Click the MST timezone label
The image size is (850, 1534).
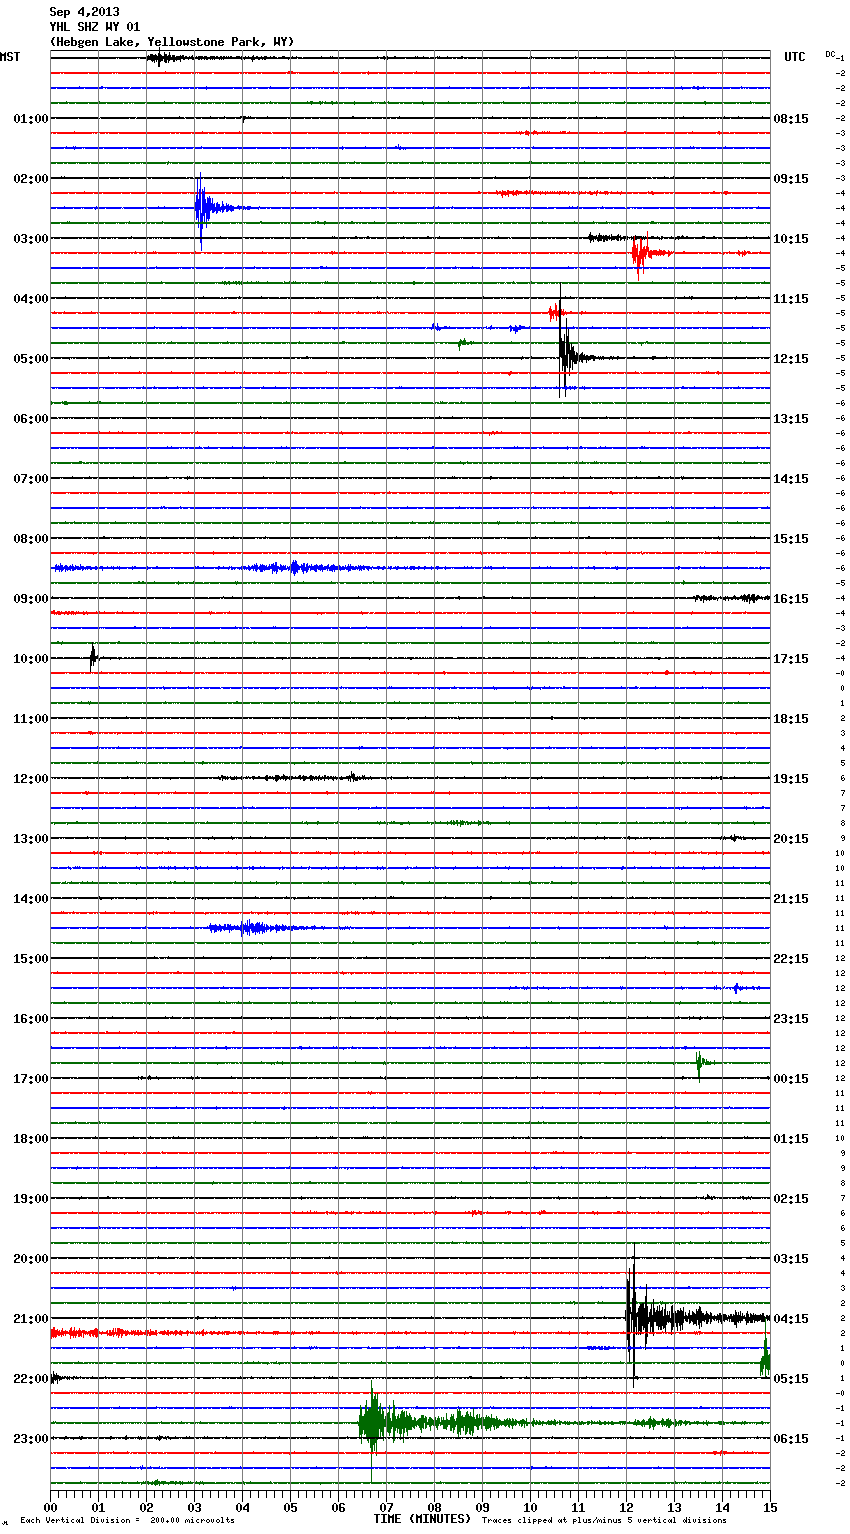[10, 57]
